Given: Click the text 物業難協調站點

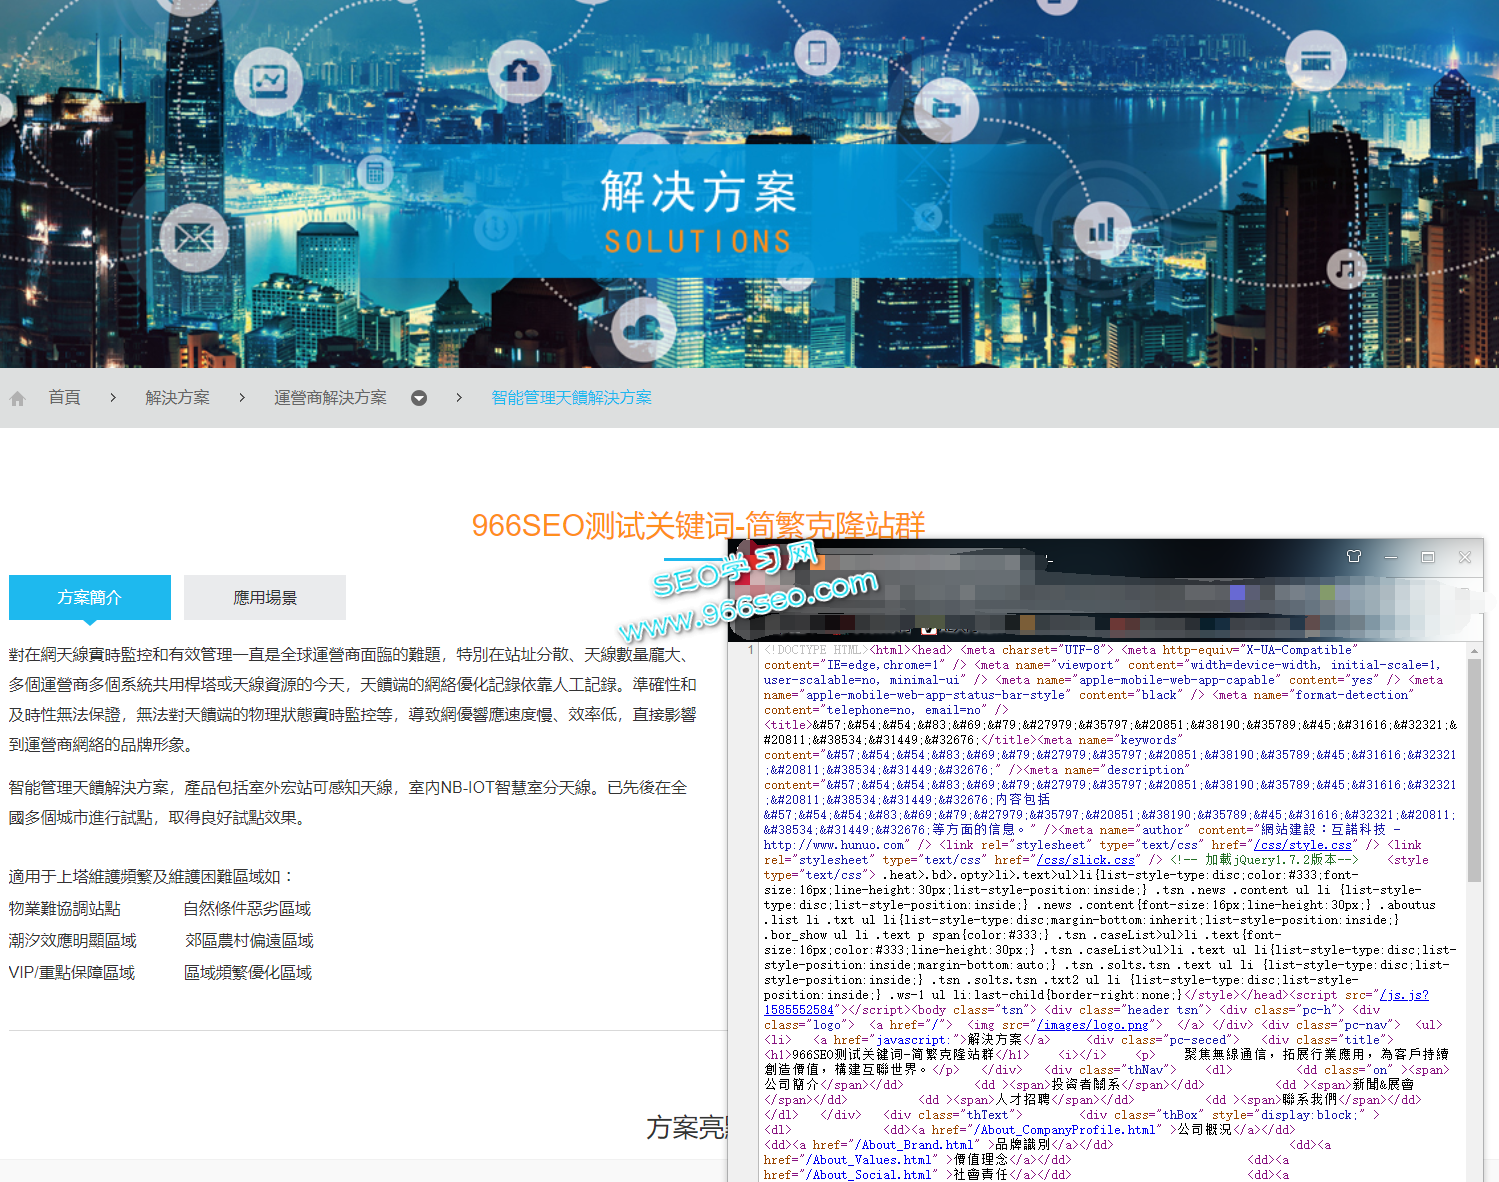Looking at the screenshot, I should (65, 908).
